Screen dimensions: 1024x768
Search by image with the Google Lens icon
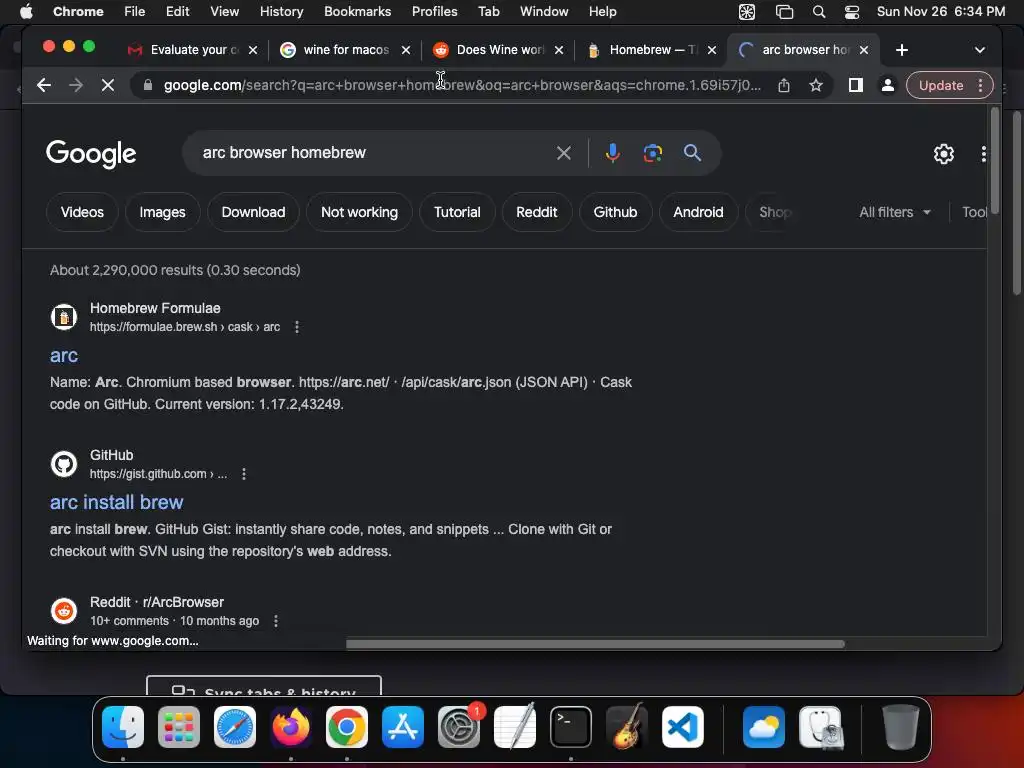[x=652, y=153]
